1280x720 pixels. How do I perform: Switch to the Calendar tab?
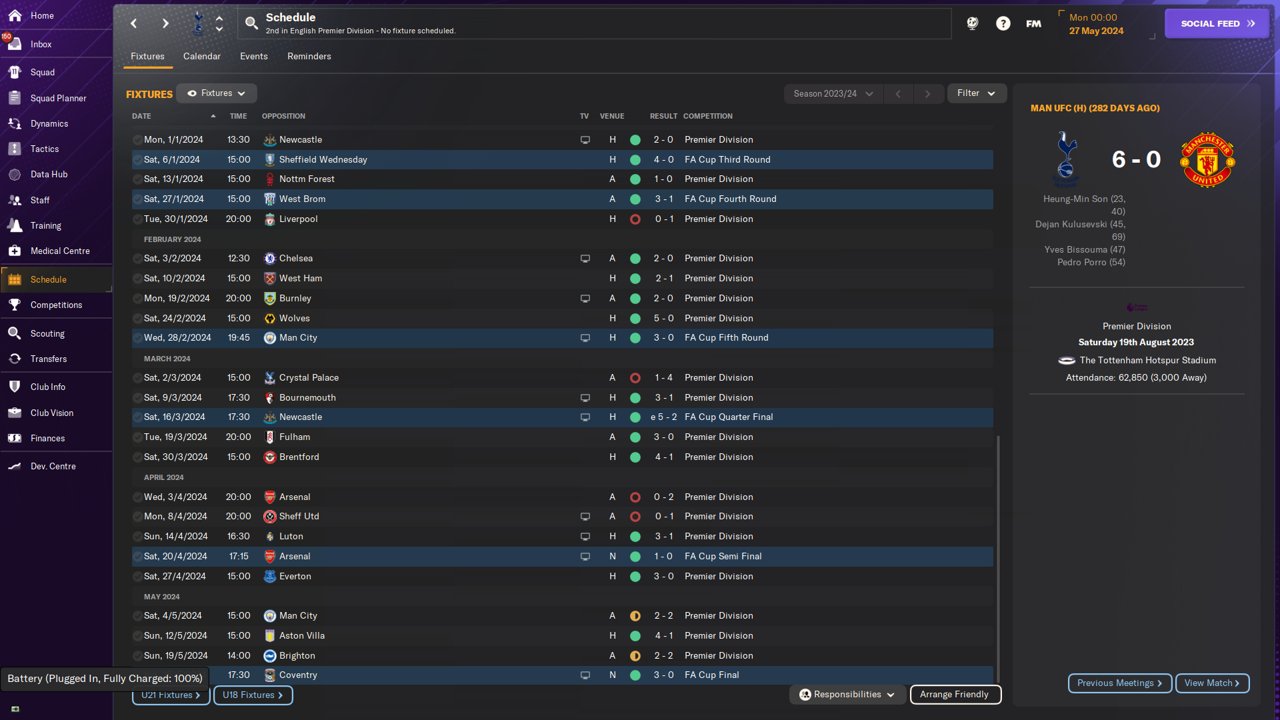coord(202,57)
